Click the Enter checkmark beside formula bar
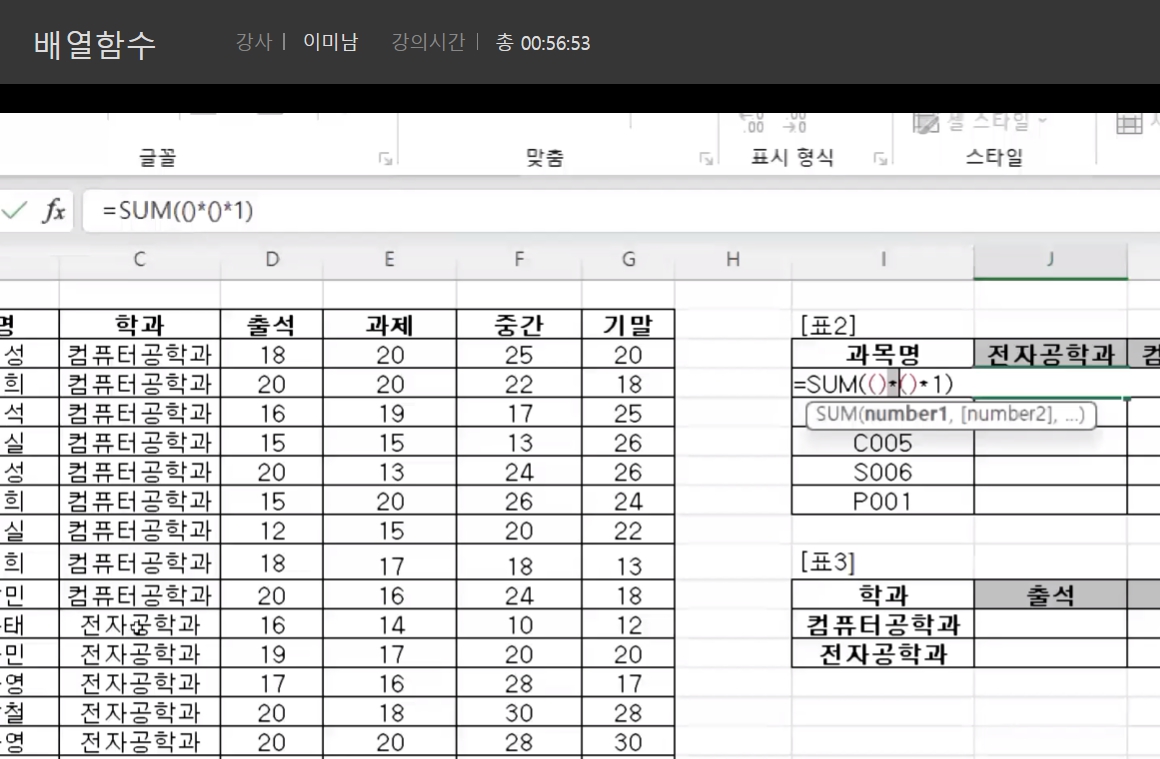 pos(14,211)
